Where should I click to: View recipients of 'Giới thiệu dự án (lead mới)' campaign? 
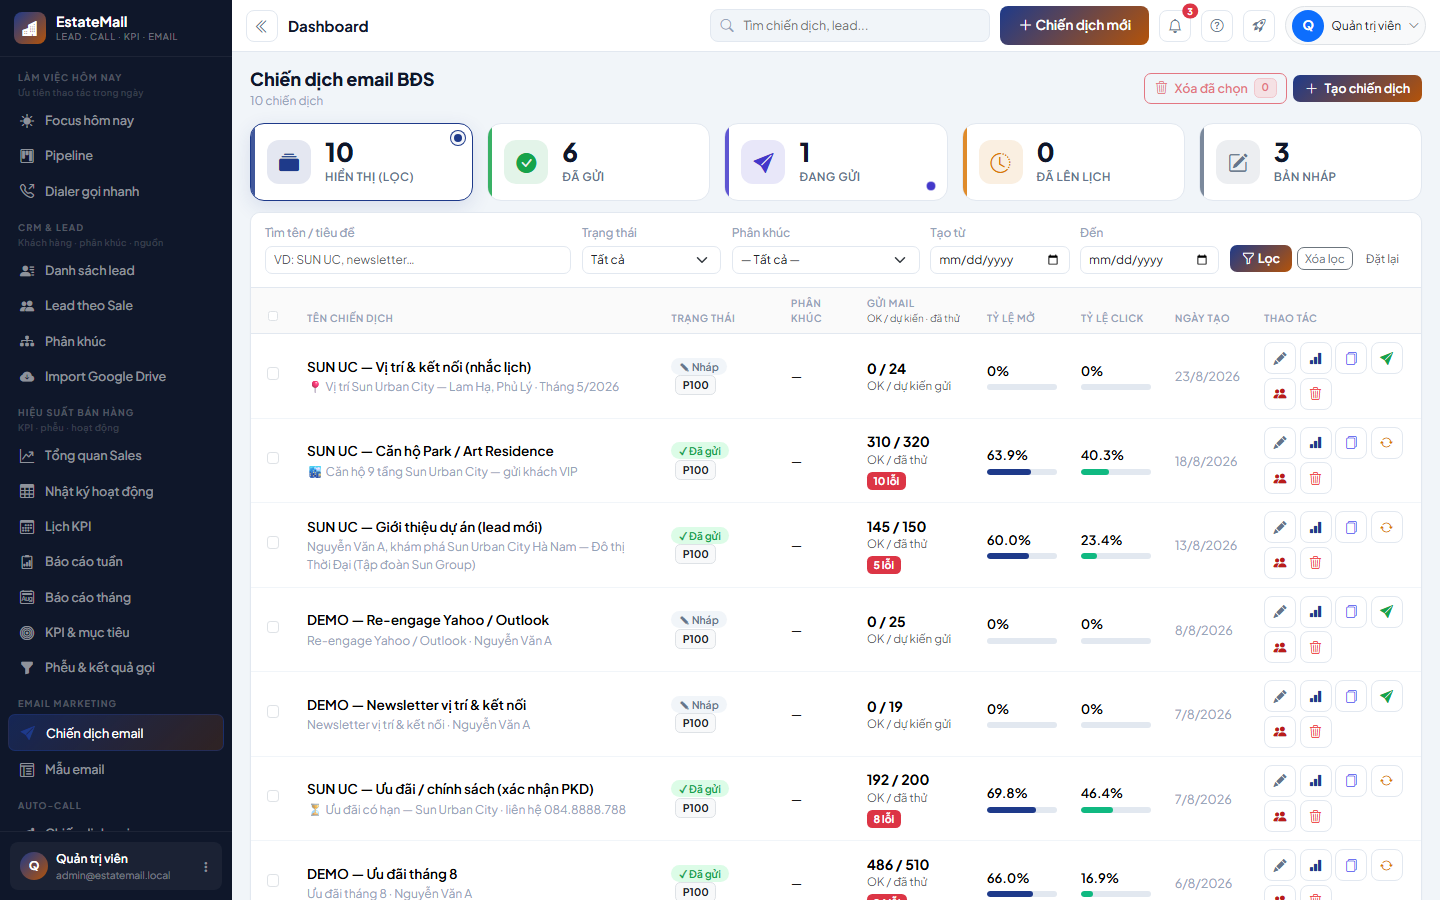coord(1280,563)
